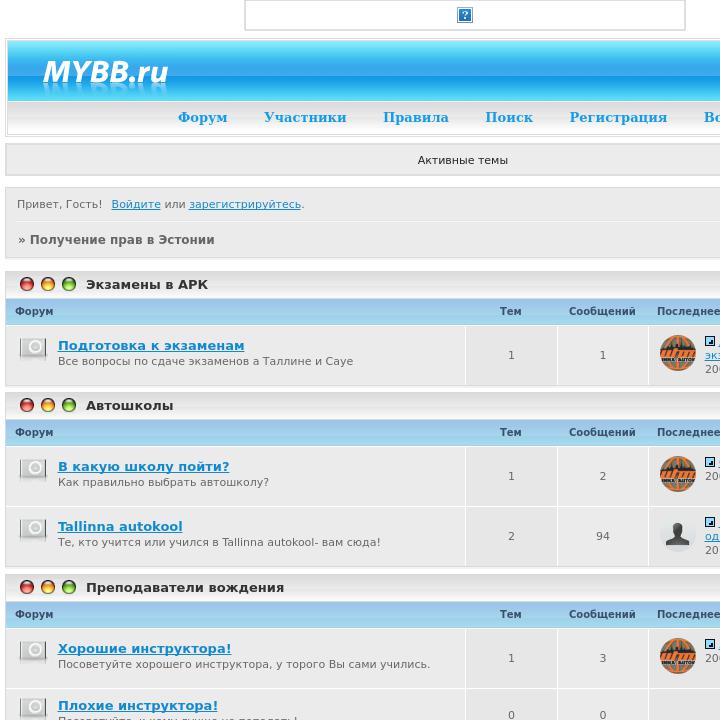The height and width of the screenshot is (720, 720).
Task: Click red circle in Преподаватели вождения header
Action: click(x=27, y=587)
